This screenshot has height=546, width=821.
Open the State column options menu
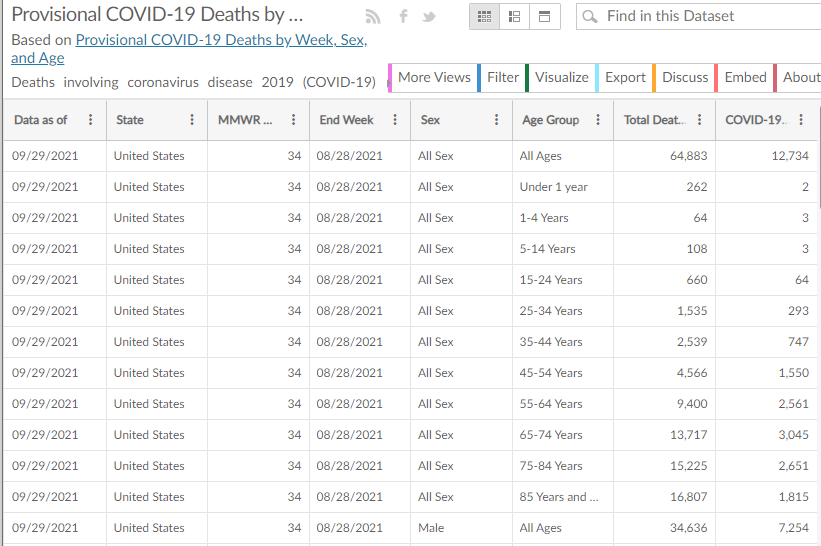pos(192,120)
